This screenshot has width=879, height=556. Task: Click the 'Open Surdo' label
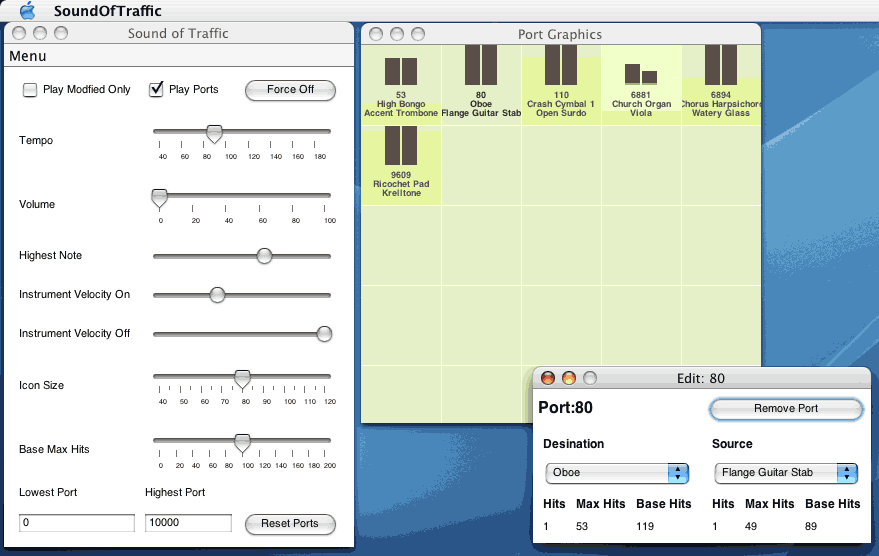click(561, 113)
